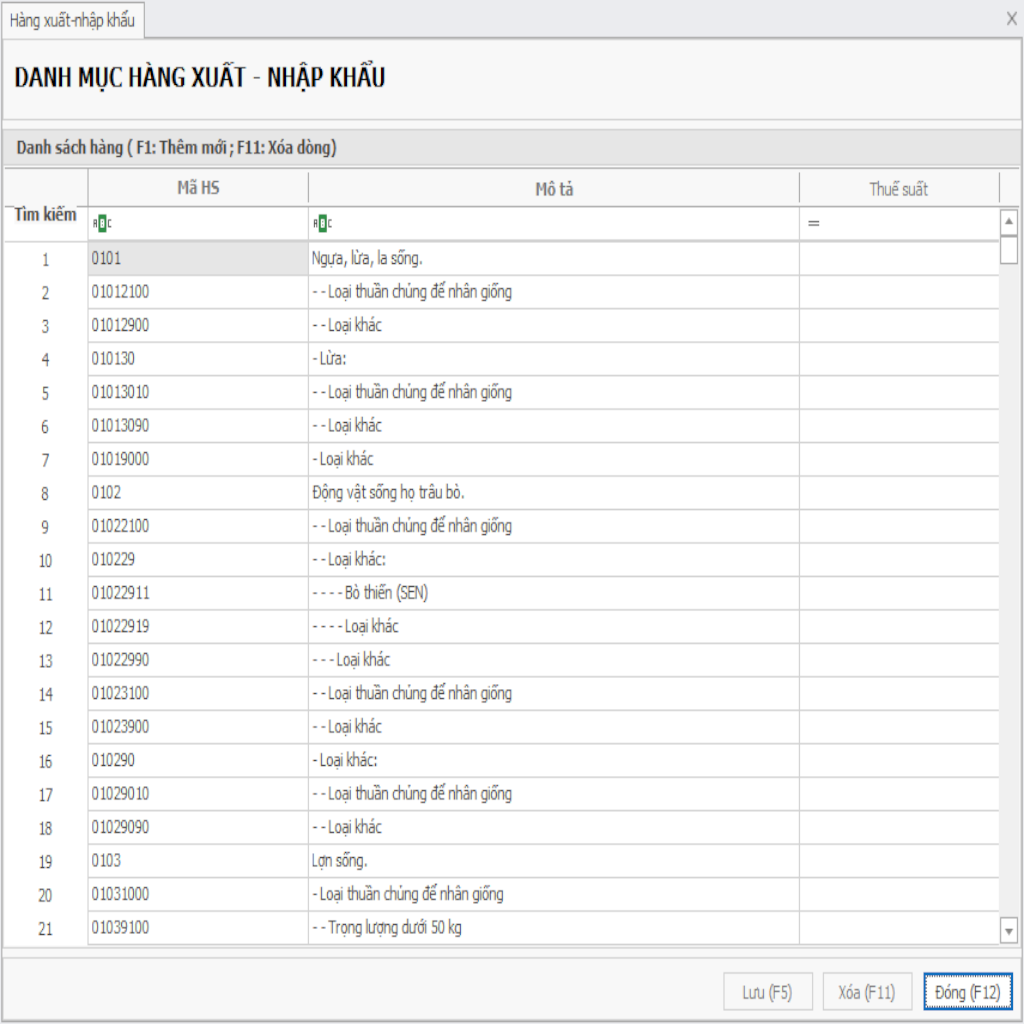Select the row 'Động vật sống họ trâu bò'

coord(553,492)
